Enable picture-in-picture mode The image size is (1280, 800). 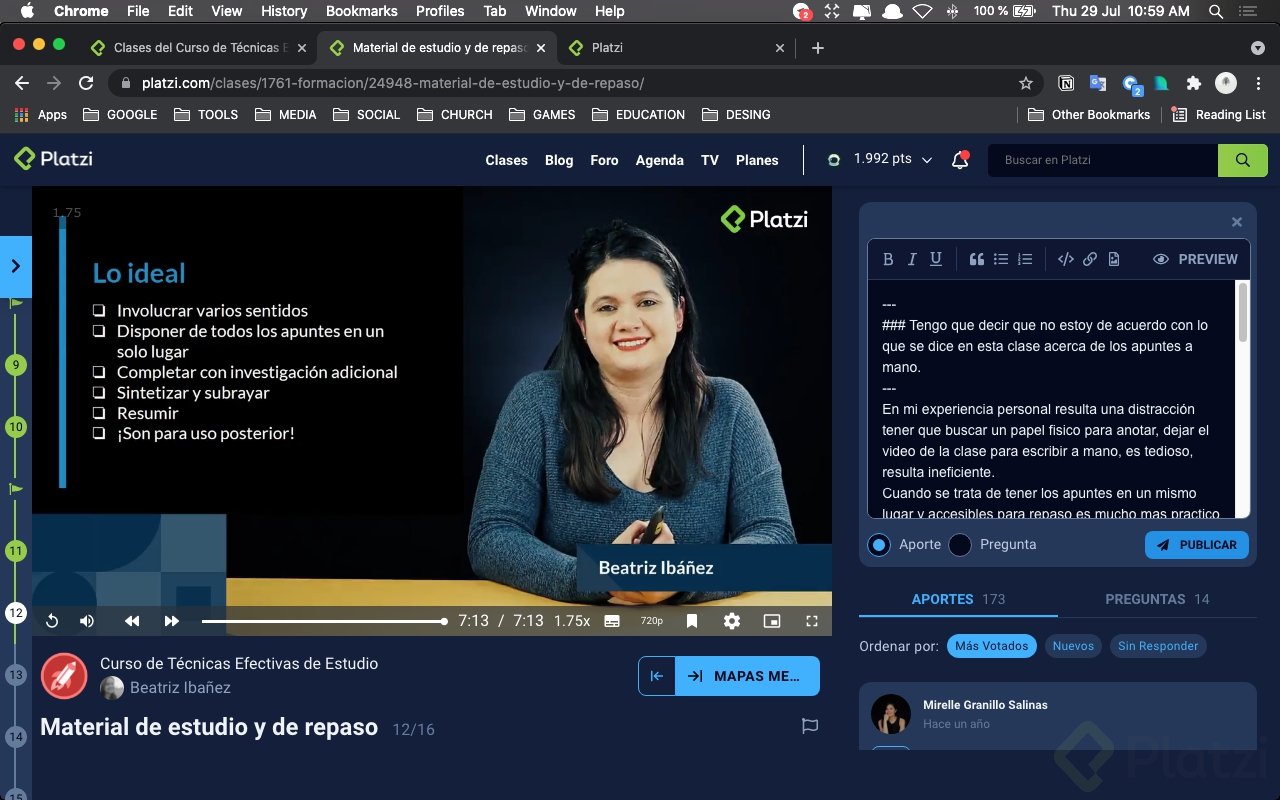coord(772,621)
